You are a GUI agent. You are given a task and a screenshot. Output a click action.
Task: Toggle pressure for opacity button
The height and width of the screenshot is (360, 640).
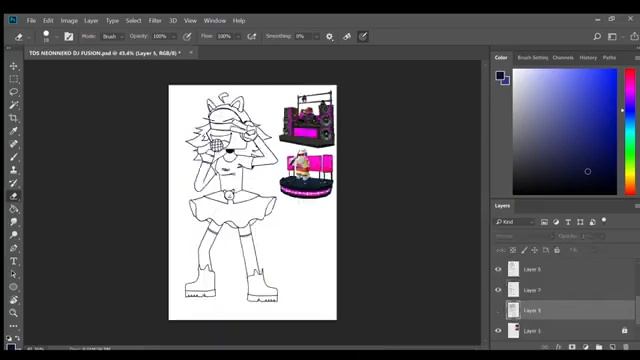187,37
